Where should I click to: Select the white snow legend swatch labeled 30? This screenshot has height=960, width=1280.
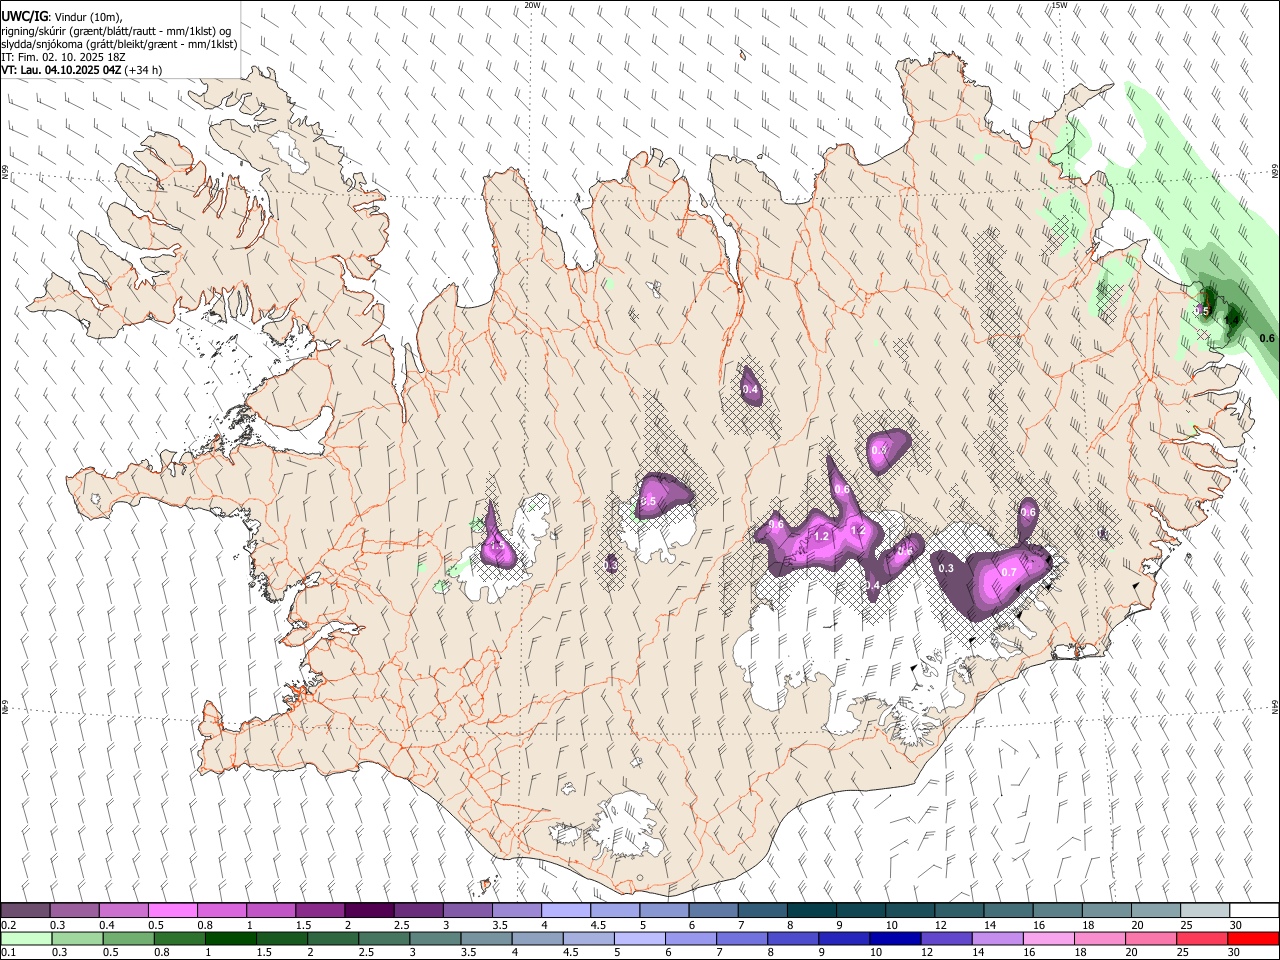(1254, 910)
